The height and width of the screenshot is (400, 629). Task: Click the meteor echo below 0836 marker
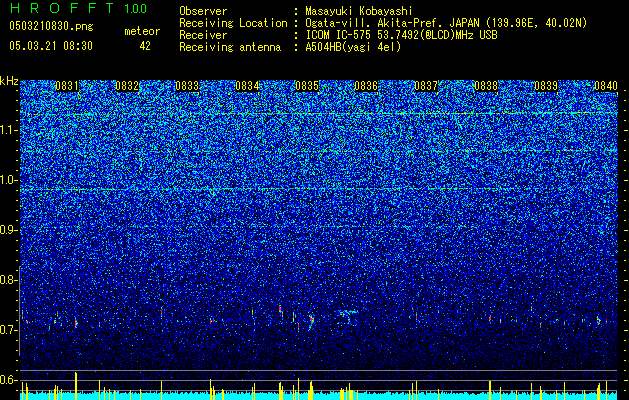[349, 316]
